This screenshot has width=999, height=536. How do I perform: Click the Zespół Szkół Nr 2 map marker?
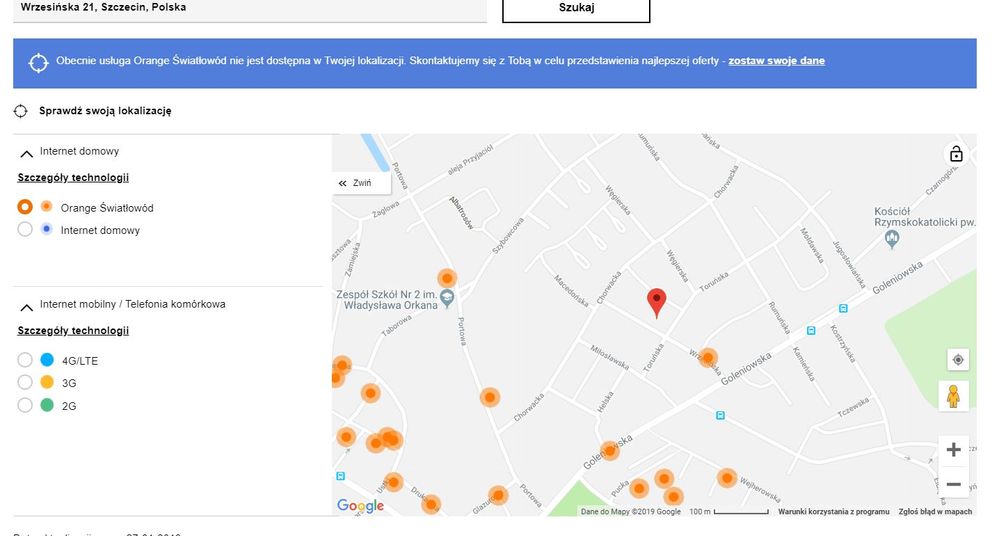click(x=448, y=298)
